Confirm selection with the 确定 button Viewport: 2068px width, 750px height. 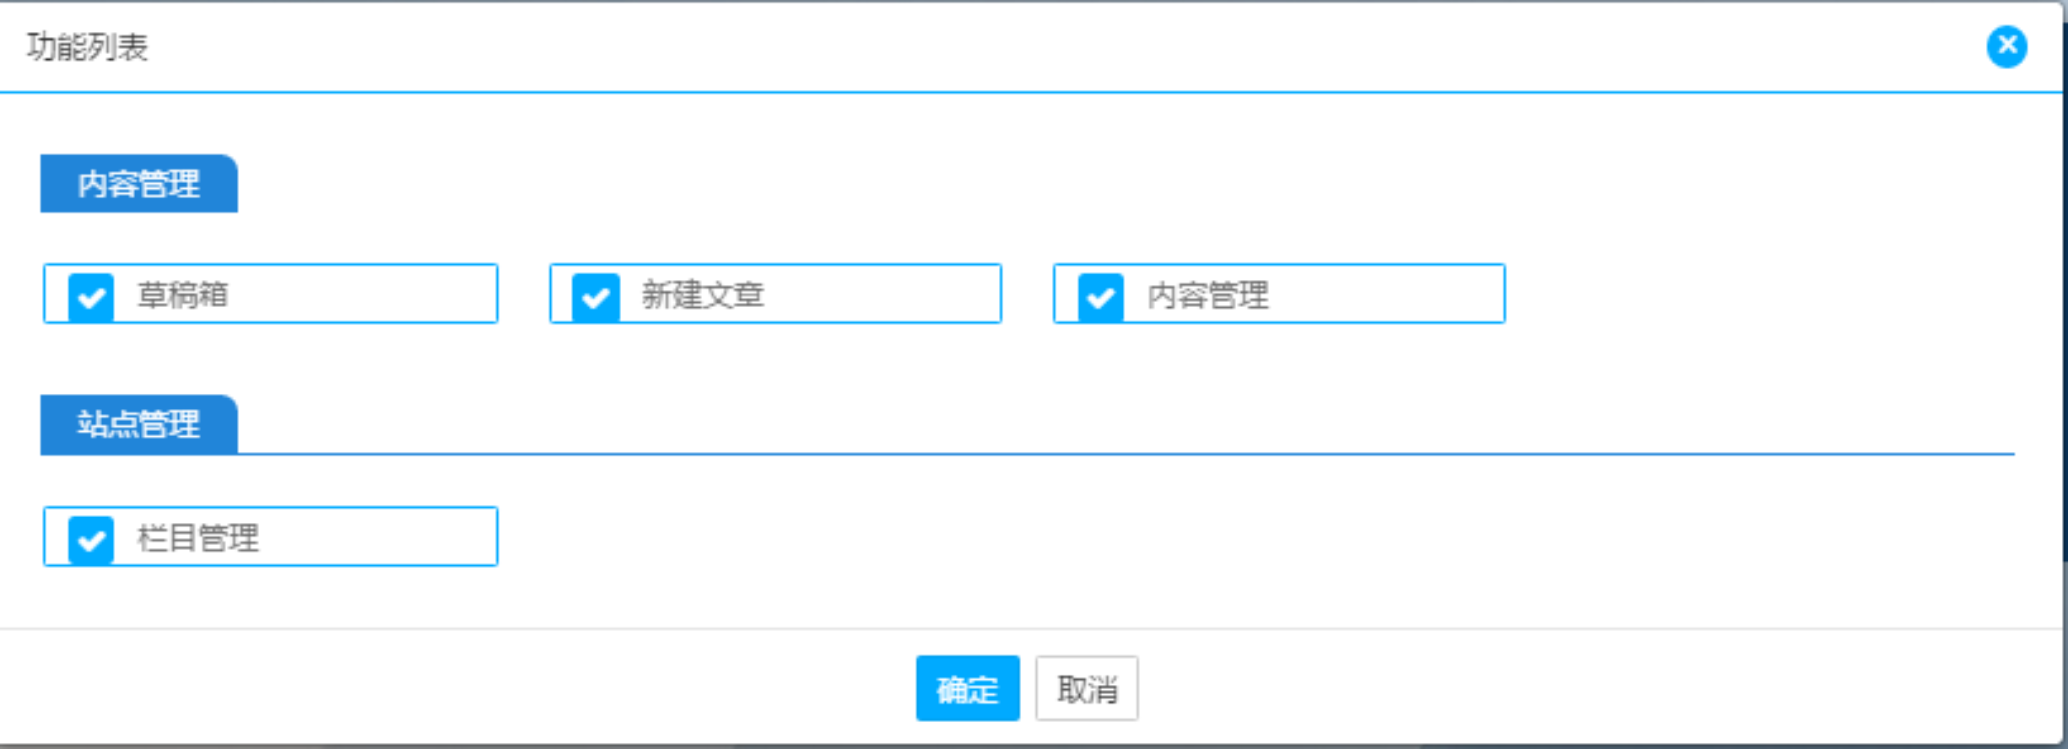coord(967,689)
